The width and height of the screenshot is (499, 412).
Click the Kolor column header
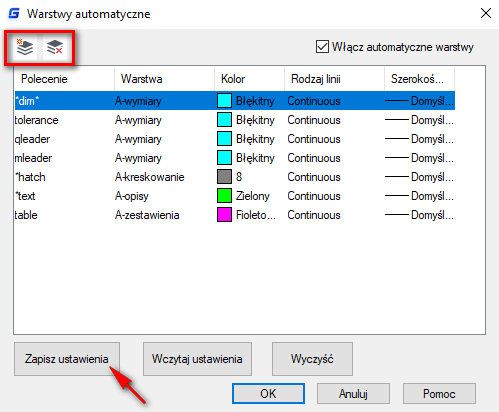[249, 79]
